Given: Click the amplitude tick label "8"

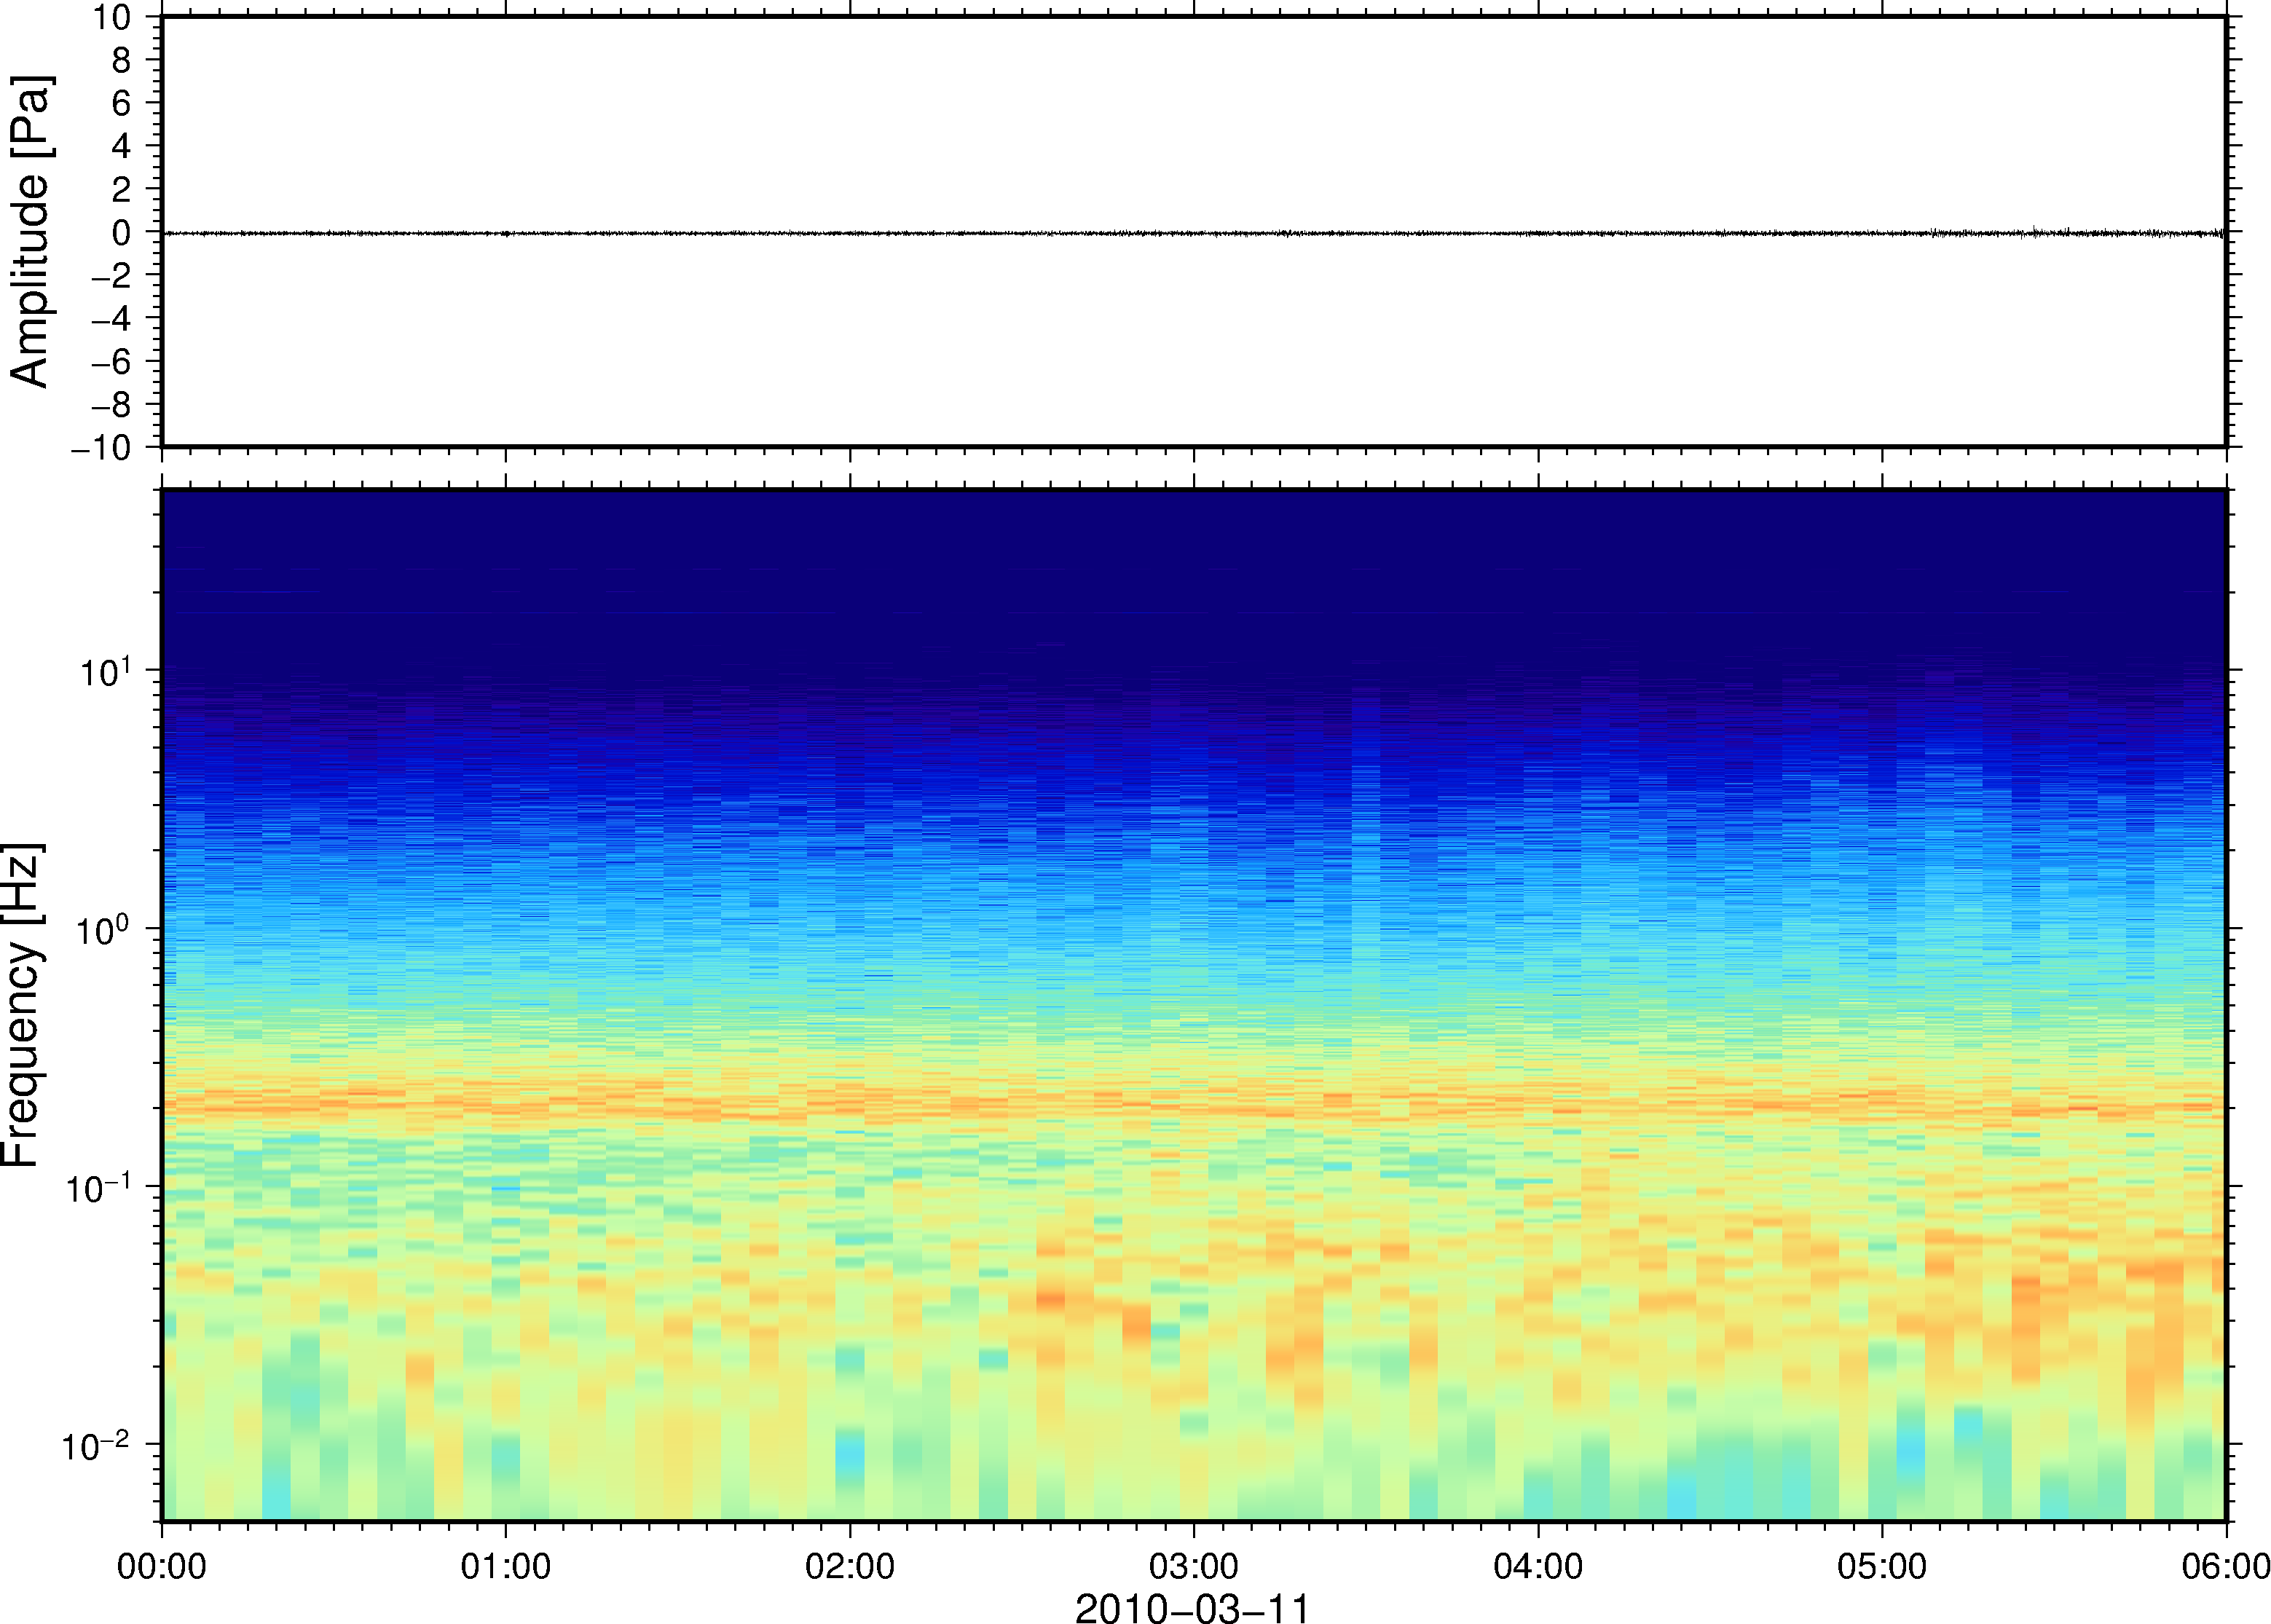Looking at the screenshot, I should (x=122, y=60).
